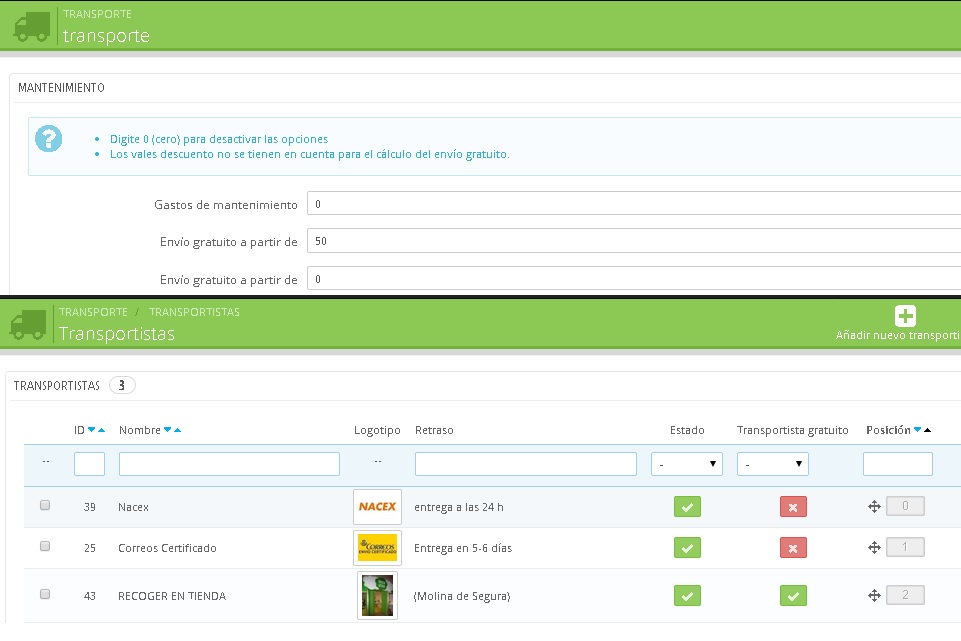
Task: Click the Nacex name cell
Action: pyautogui.click(x=134, y=507)
